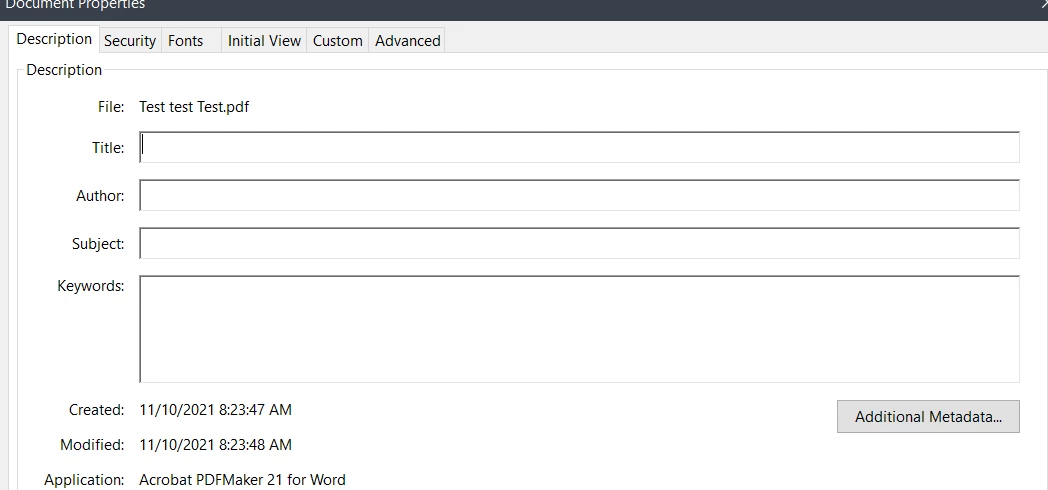The image size is (1048, 490).
Task: Click the Keywords: label
Action: pyautogui.click(x=91, y=286)
